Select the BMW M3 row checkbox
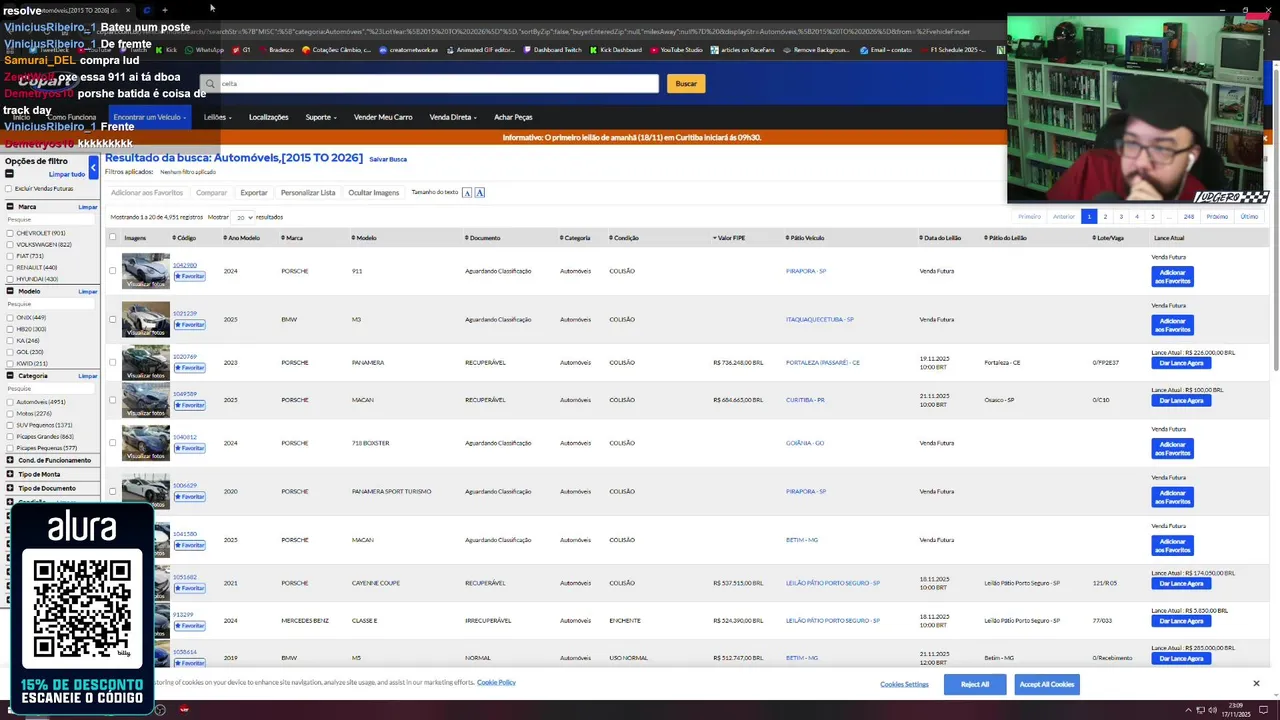The height and width of the screenshot is (720, 1280). pyautogui.click(x=113, y=320)
